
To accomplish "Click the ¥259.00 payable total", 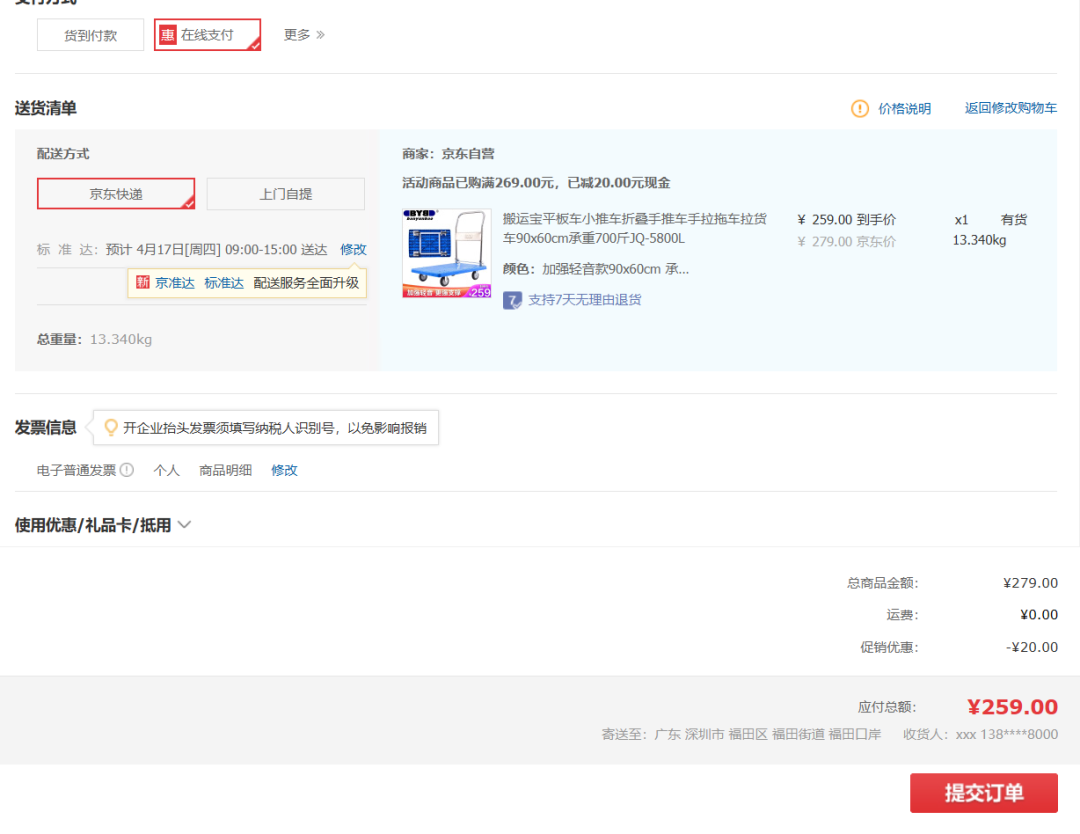I will 1012,707.
